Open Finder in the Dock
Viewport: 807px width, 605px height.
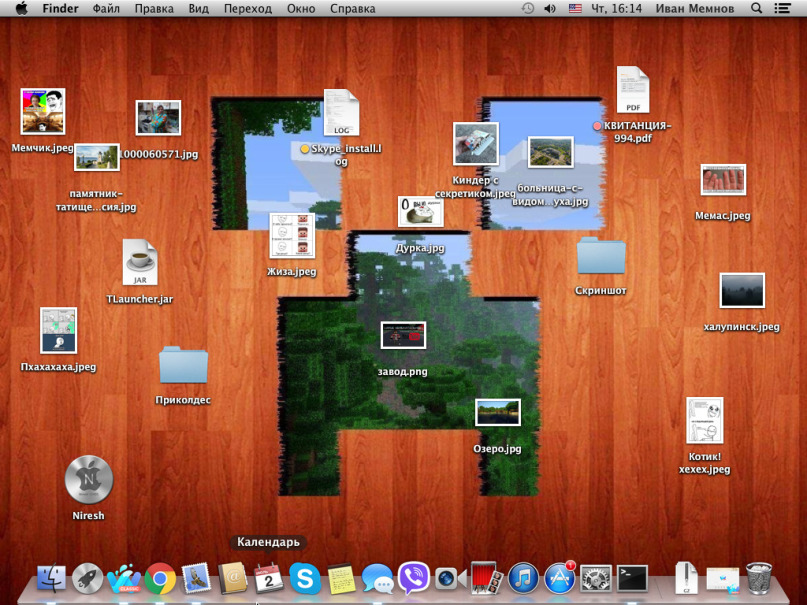[51, 578]
